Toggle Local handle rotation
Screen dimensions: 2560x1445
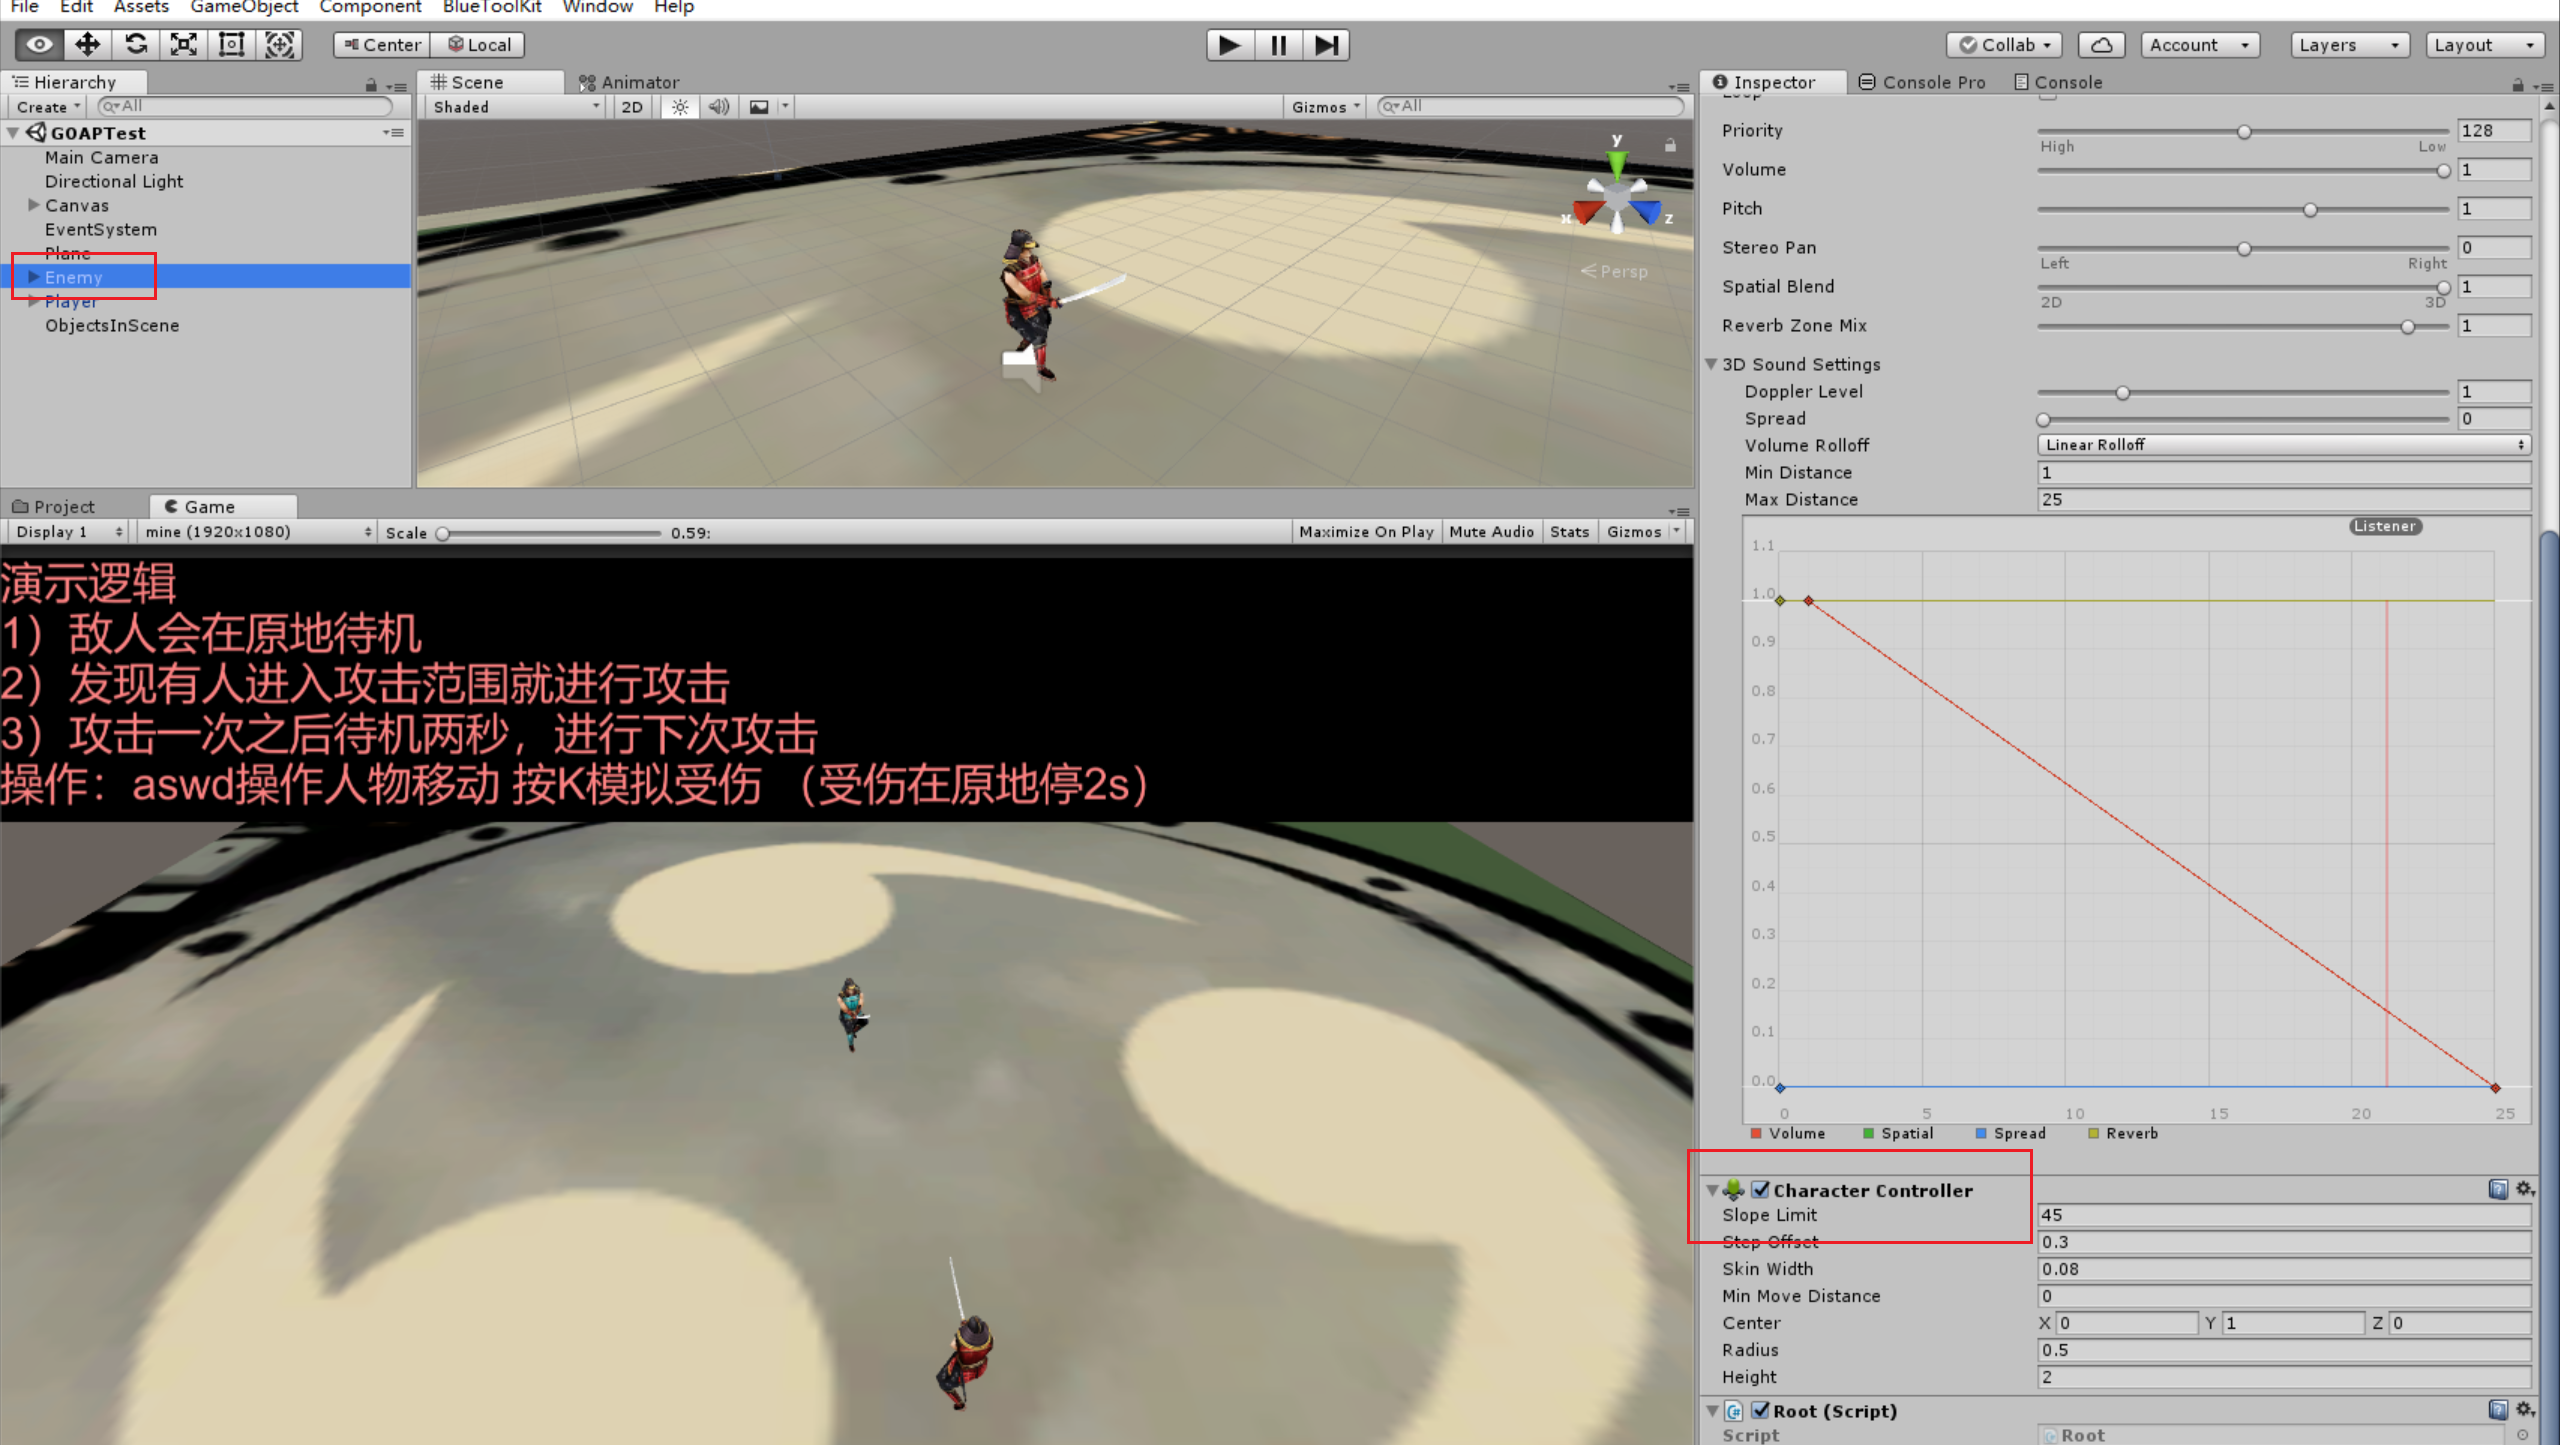click(x=479, y=45)
